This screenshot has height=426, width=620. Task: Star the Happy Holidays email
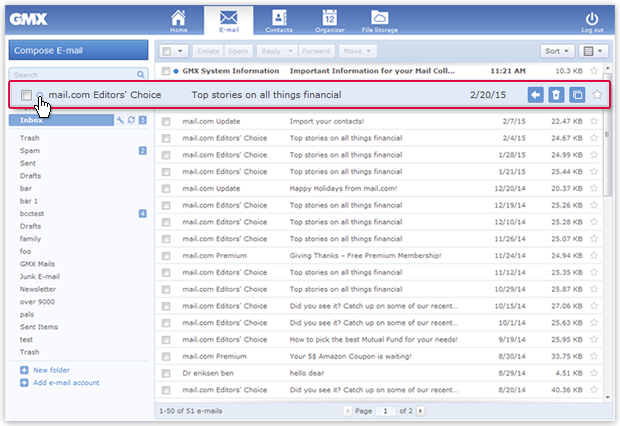[x=594, y=188]
